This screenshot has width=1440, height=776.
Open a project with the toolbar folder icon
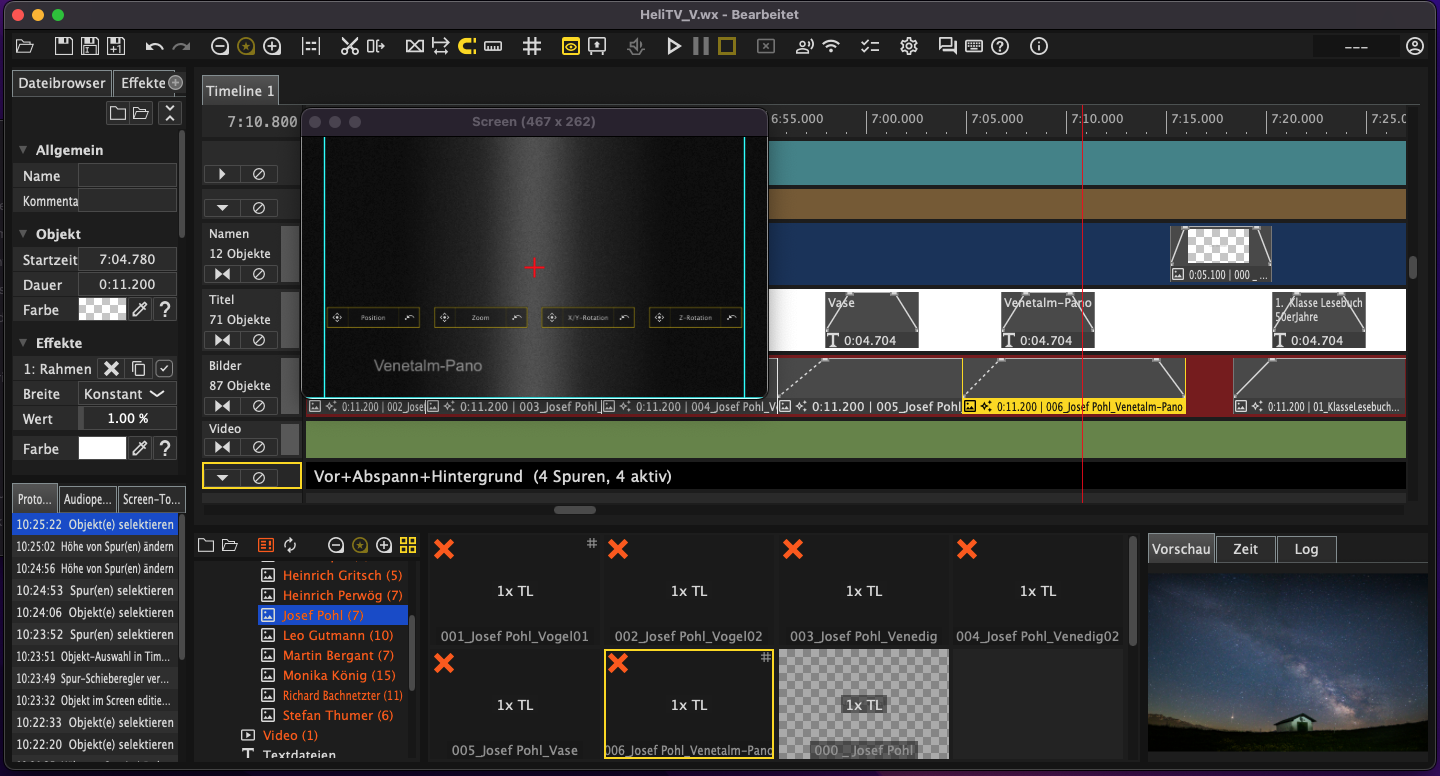click(x=25, y=46)
